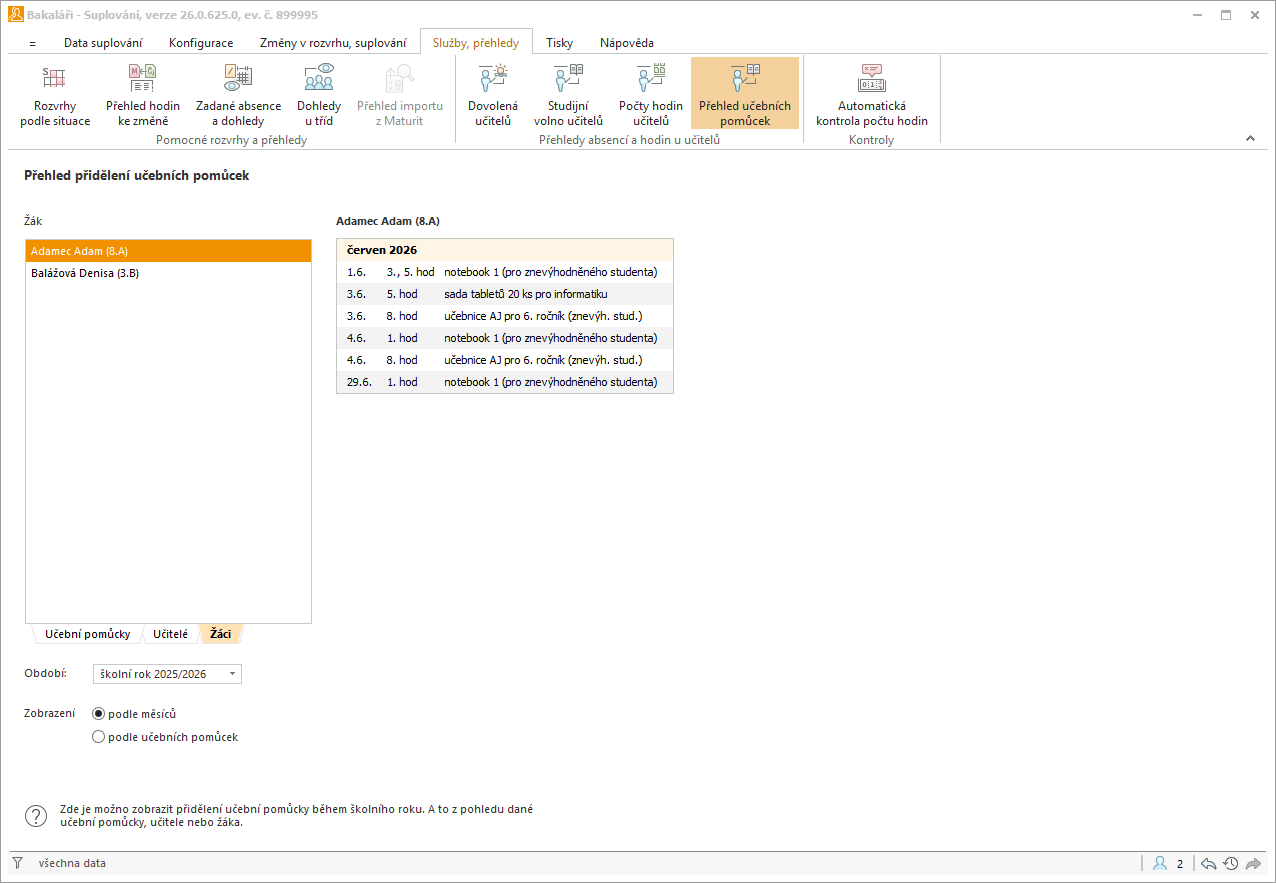Open Zadané absence a dohledy
1276x883 pixels.
pos(238,94)
